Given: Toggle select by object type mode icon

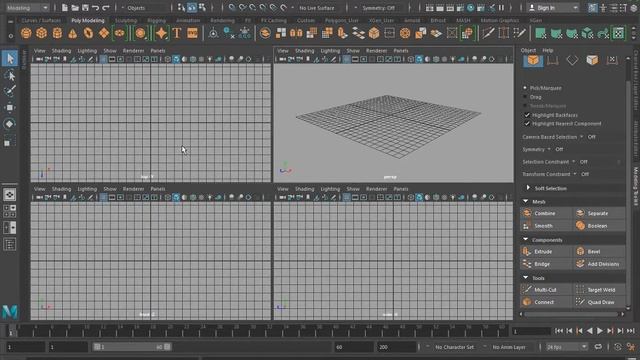Looking at the screenshot, I should coord(192,8).
